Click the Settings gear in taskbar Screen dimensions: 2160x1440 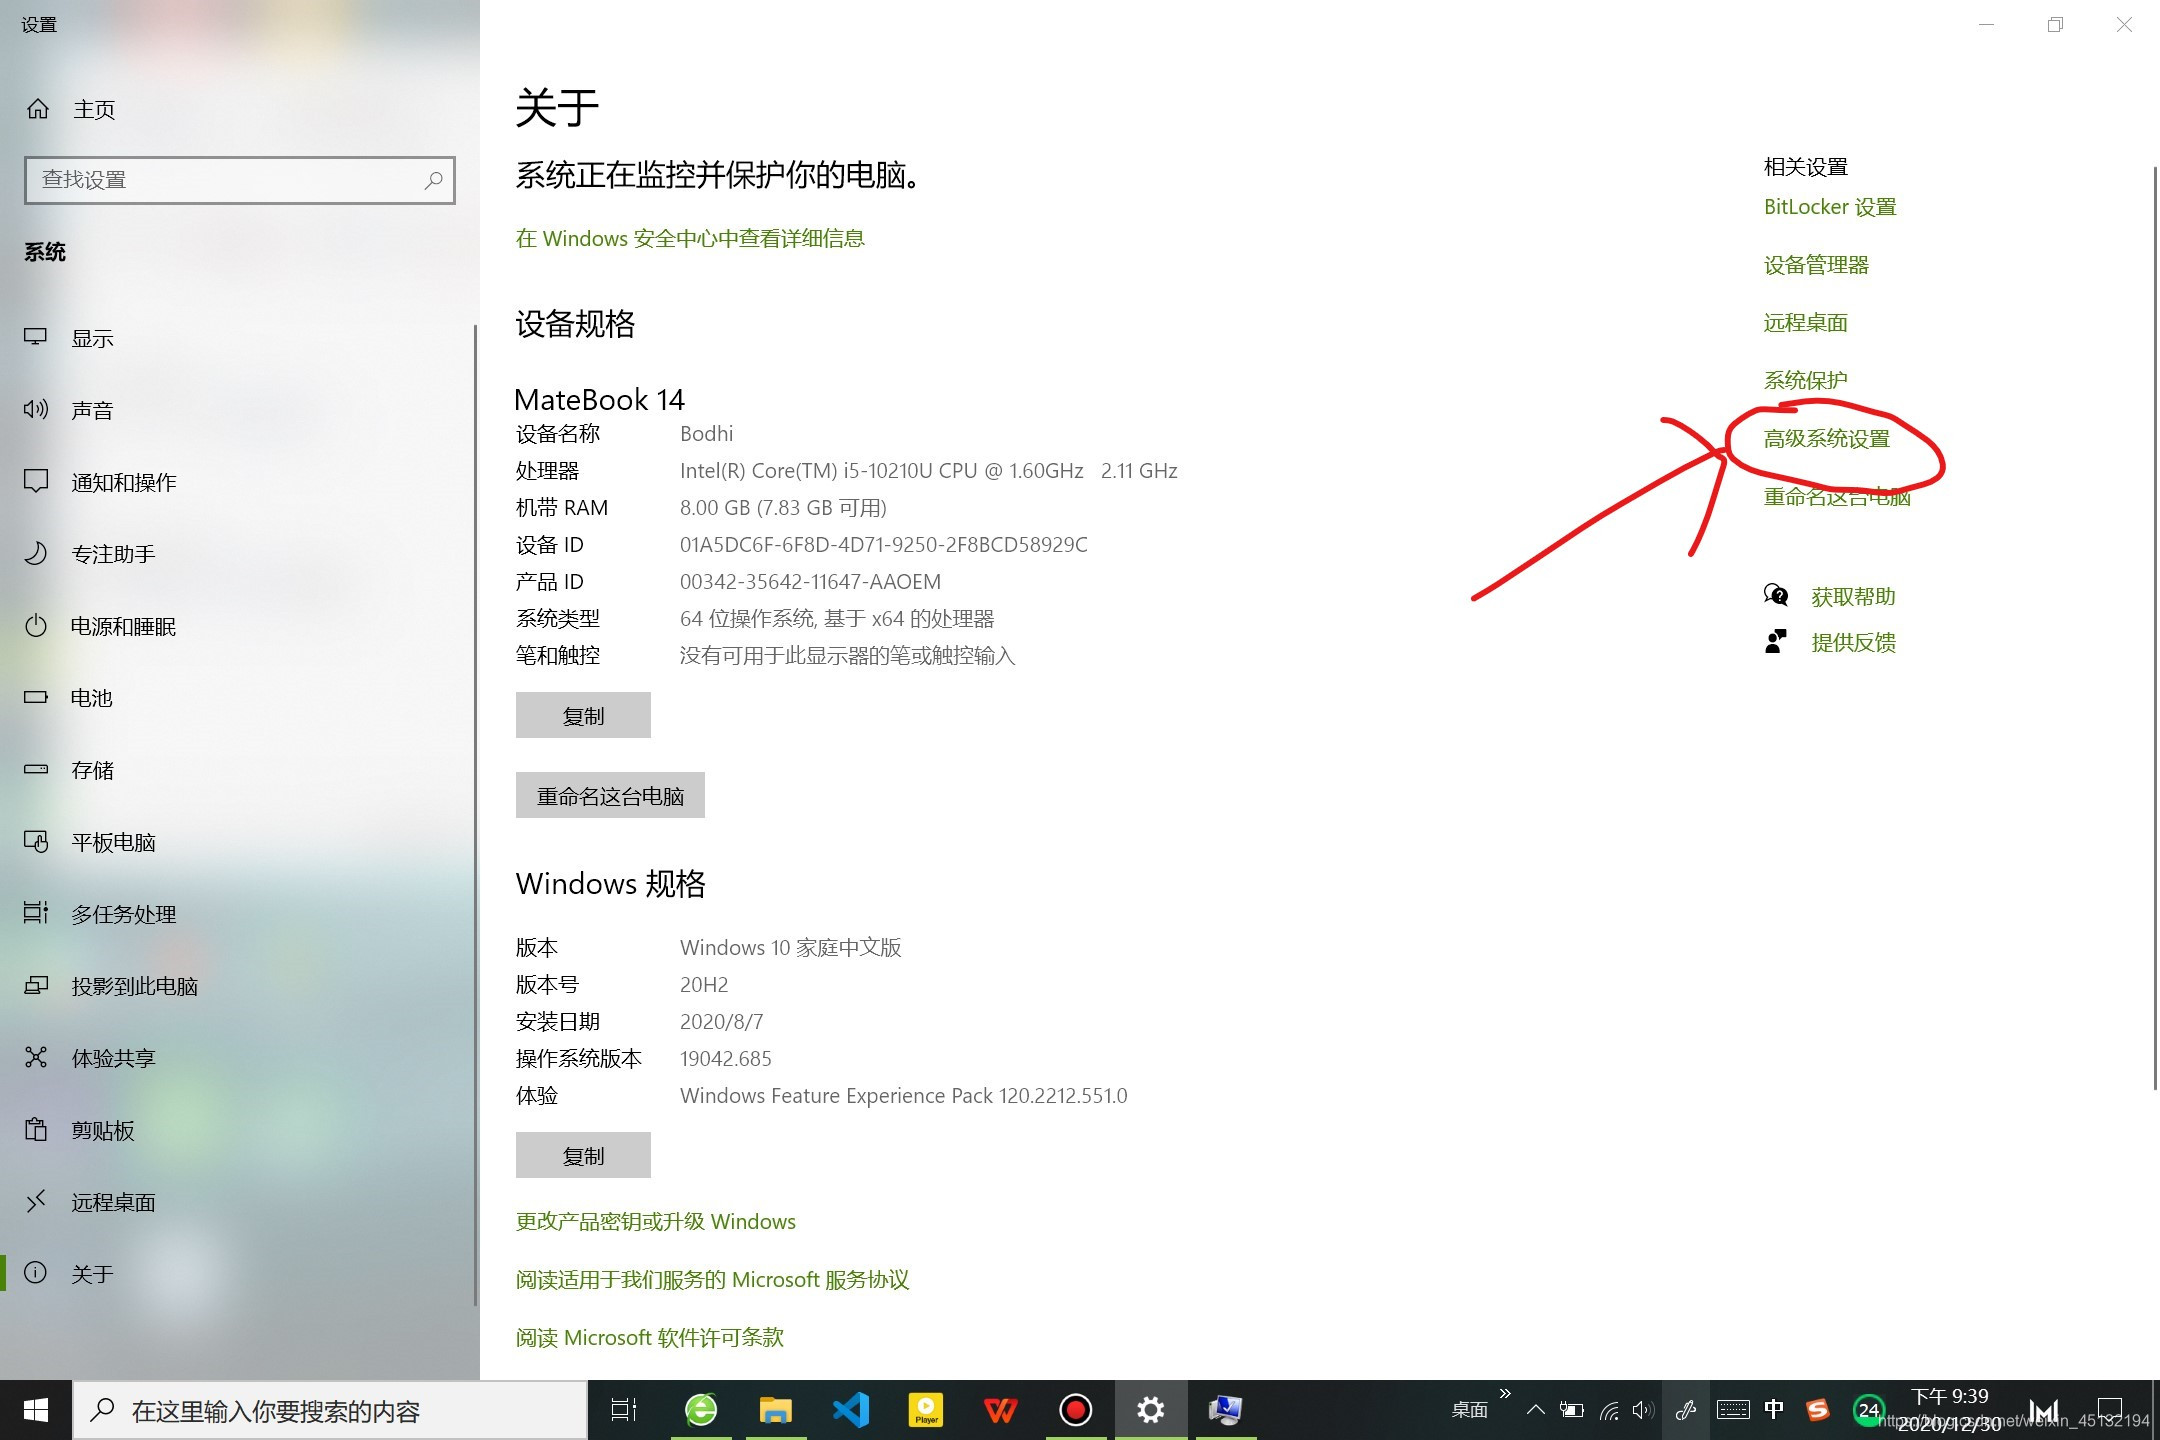(1151, 1410)
